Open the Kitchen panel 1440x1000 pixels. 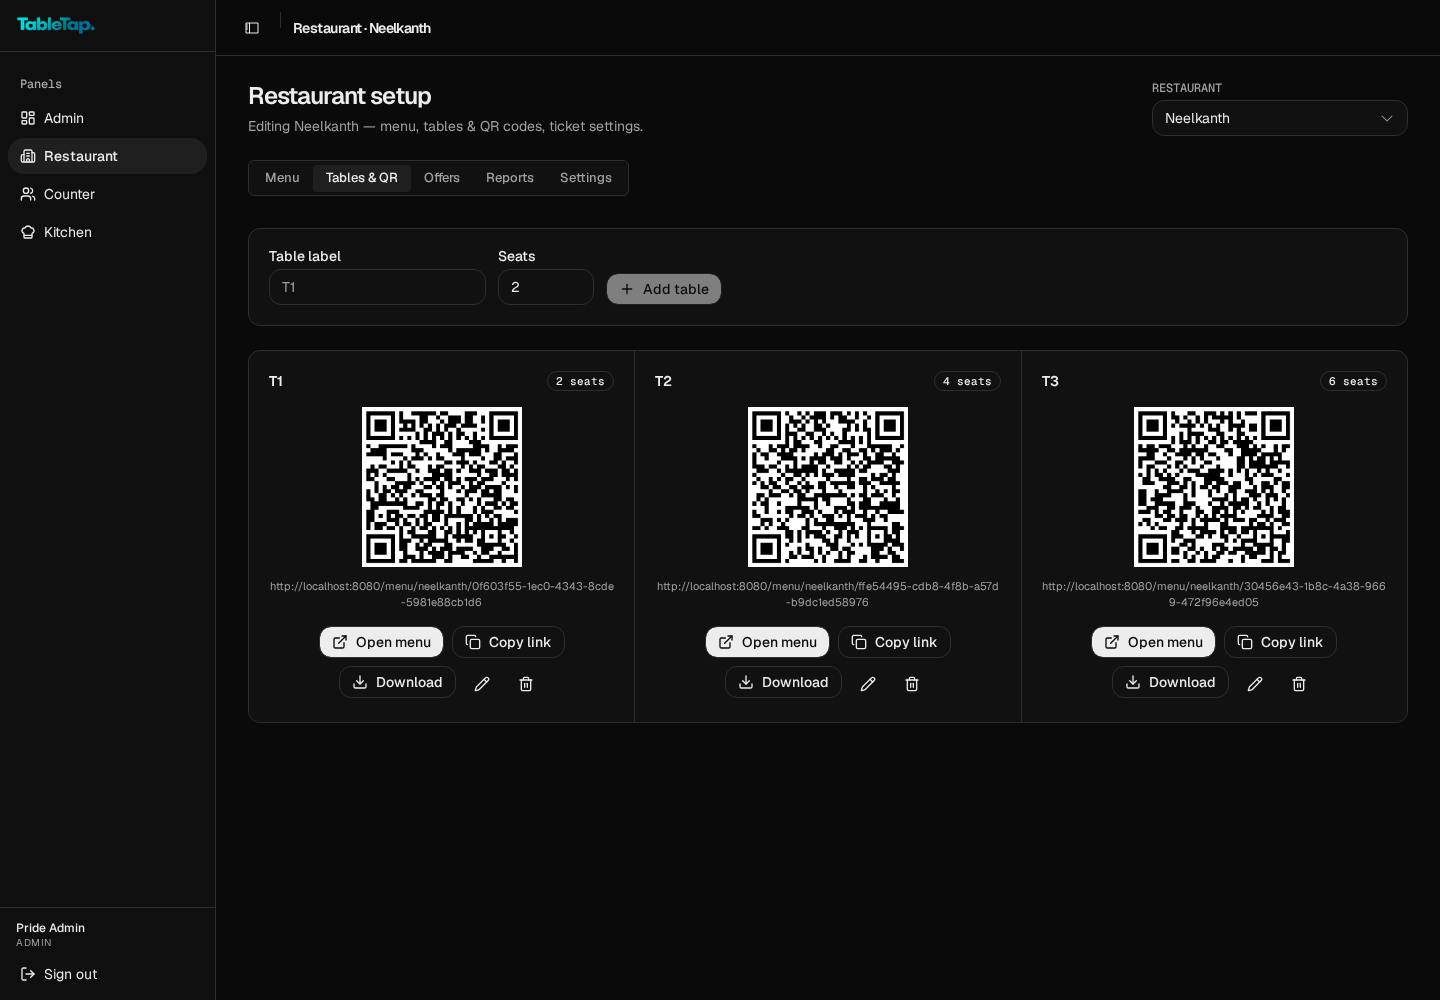[x=107, y=232]
